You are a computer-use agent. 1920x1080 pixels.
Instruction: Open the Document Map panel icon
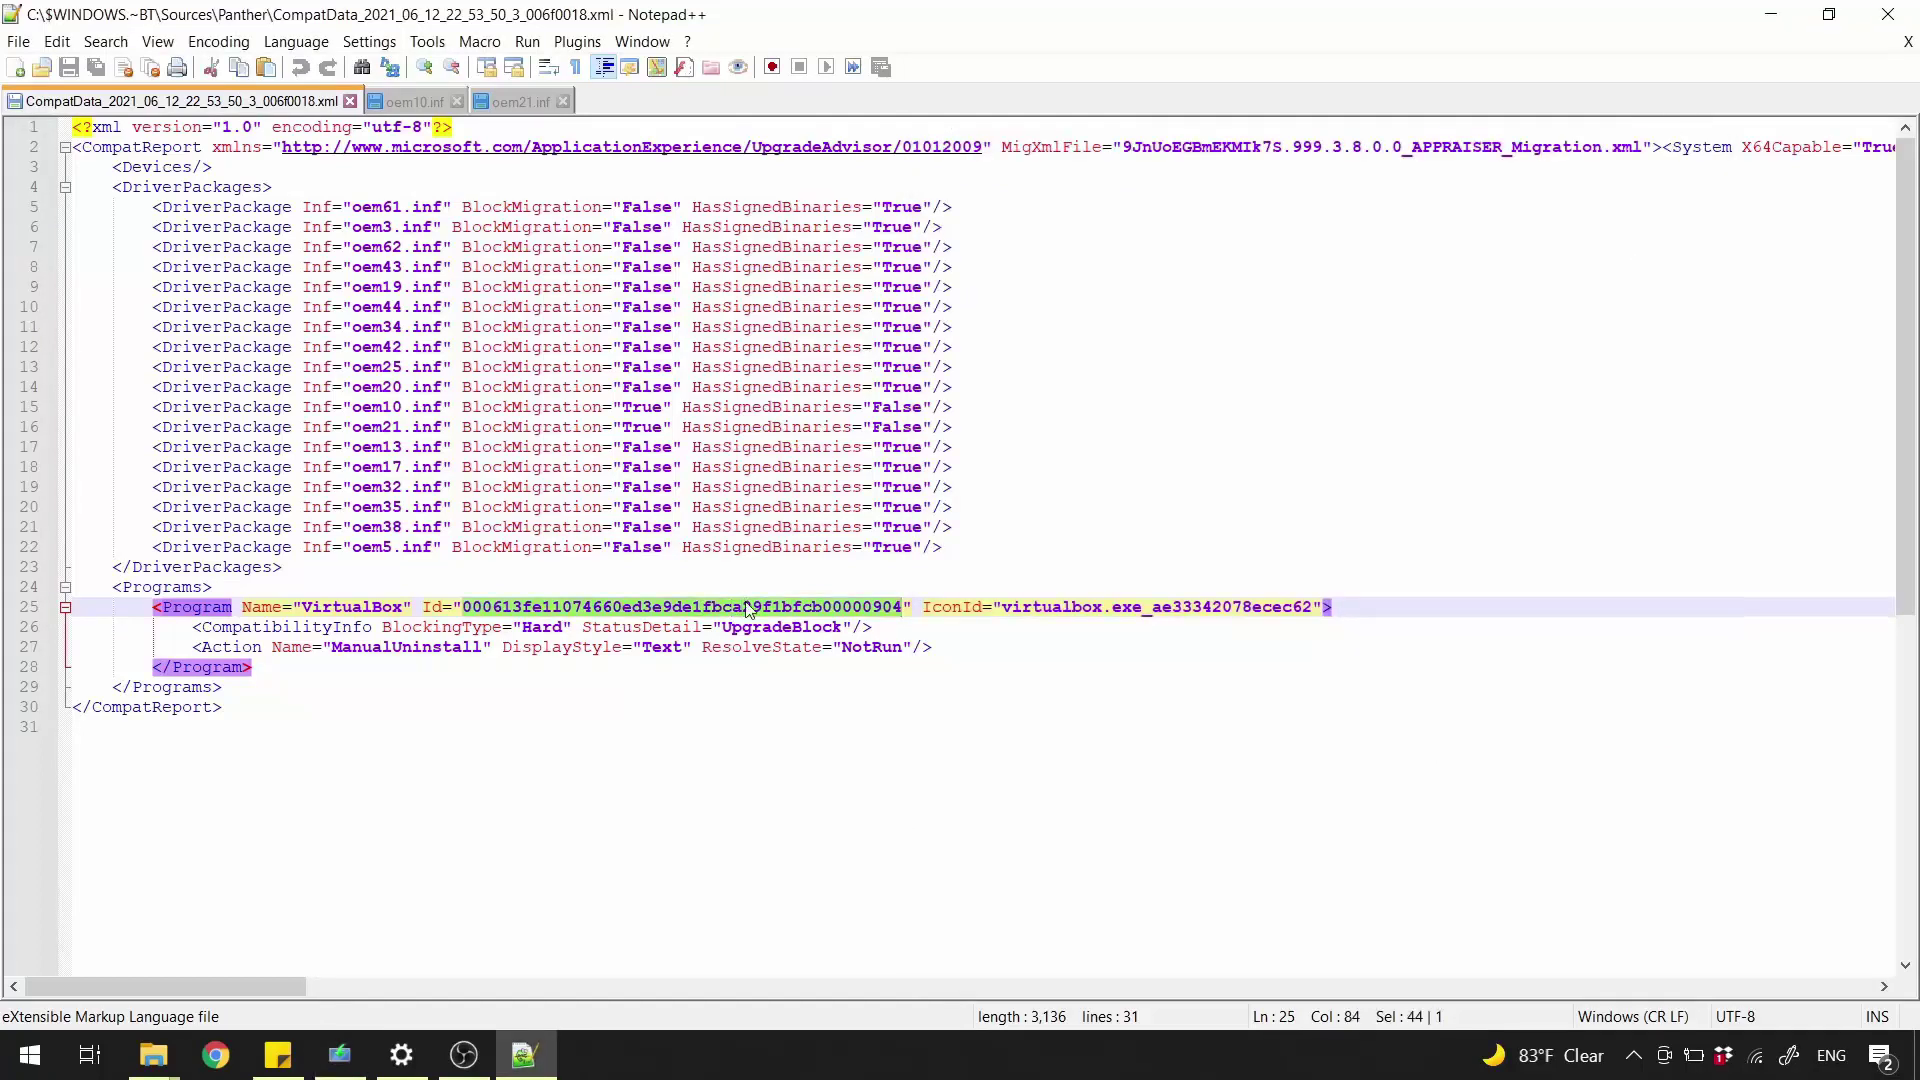656,67
